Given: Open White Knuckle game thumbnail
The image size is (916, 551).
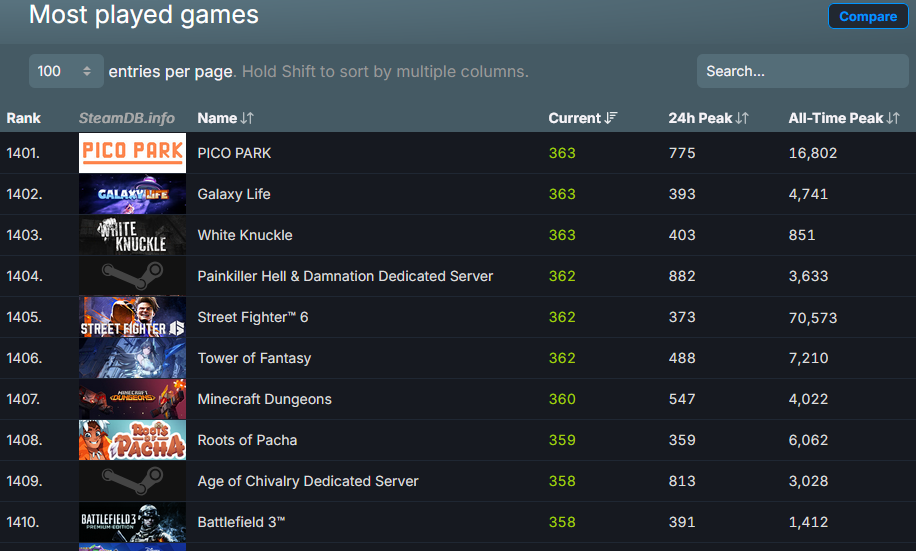Looking at the screenshot, I should [x=133, y=235].
